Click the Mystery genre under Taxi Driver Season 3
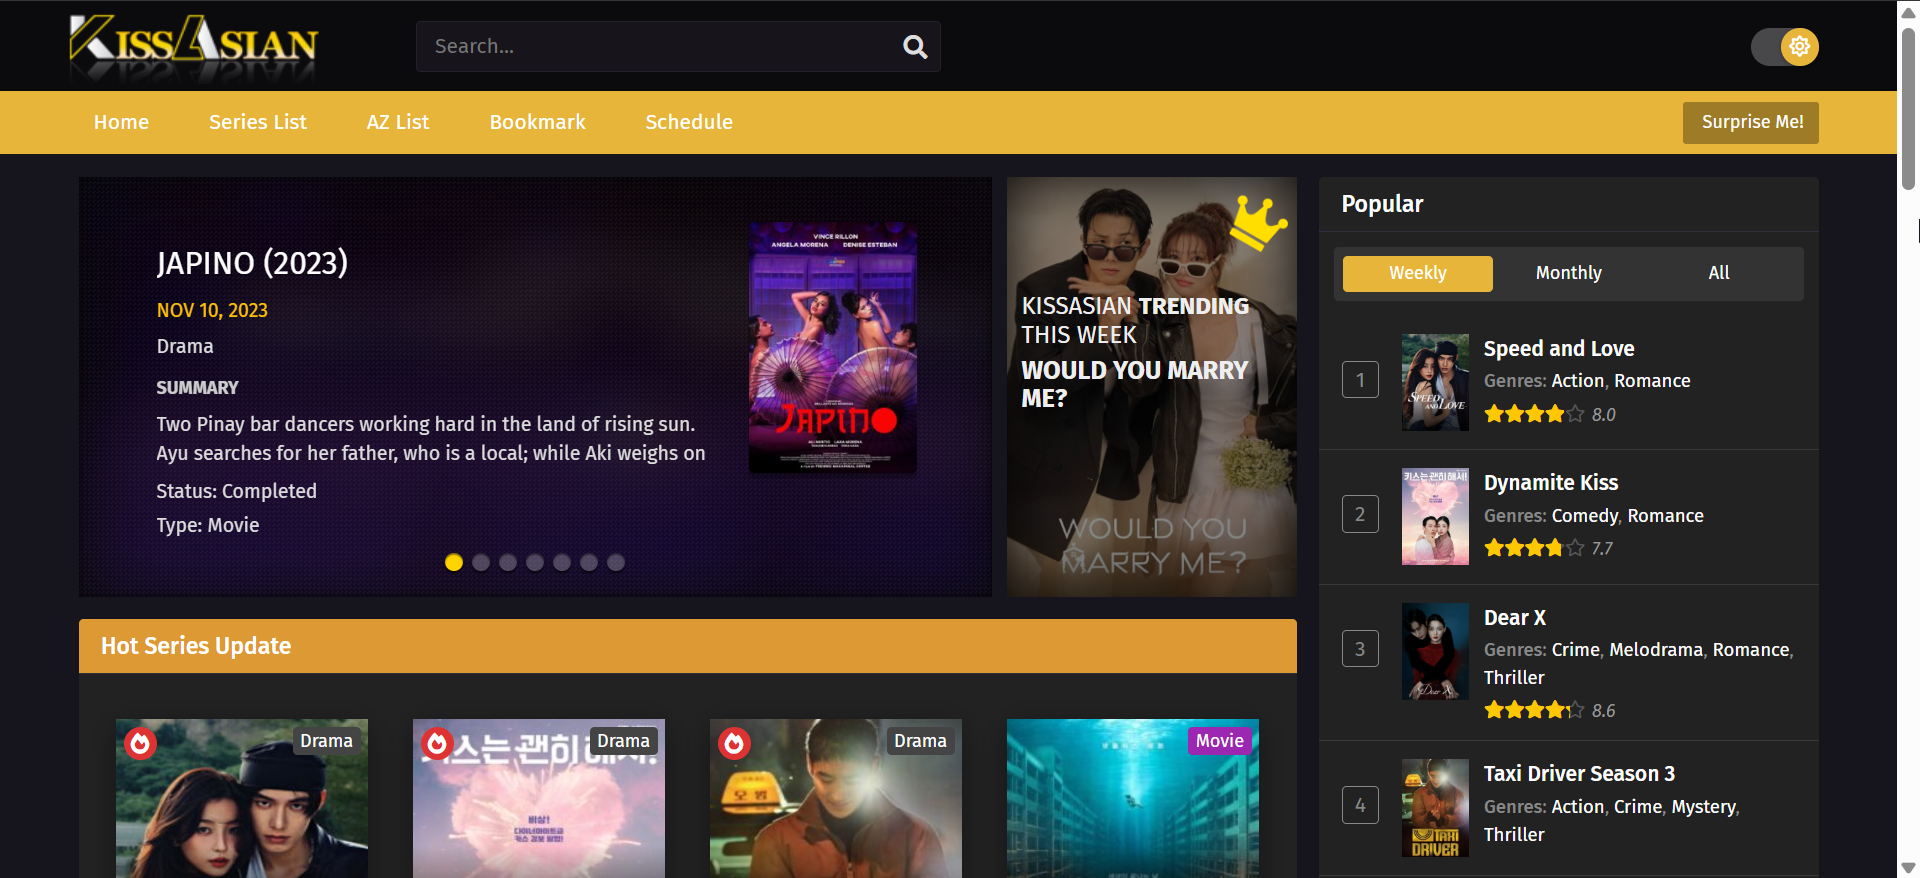This screenshot has width=1920, height=878. click(1704, 807)
